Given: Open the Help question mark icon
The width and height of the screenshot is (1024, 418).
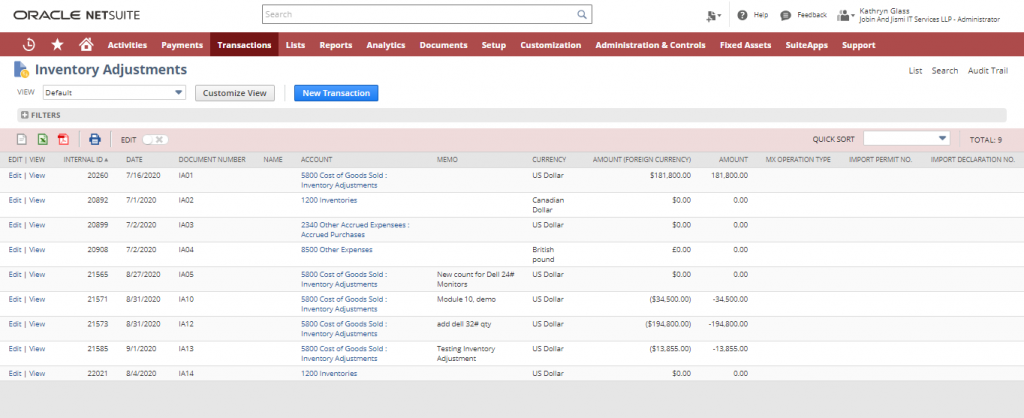Looking at the screenshot, I should pyautogui.click(x=742, y=16).
